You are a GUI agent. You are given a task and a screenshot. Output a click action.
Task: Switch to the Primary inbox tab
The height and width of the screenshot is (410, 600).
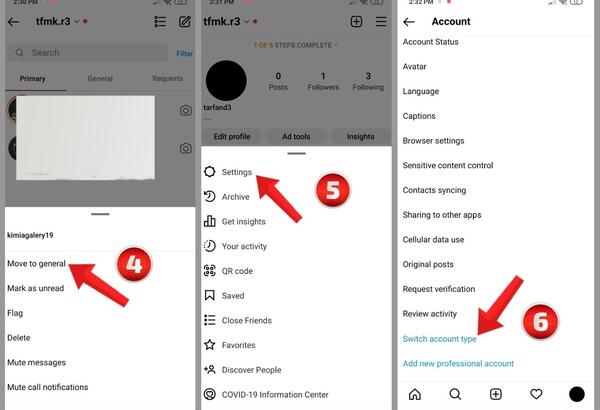click(x=33, y=78)
